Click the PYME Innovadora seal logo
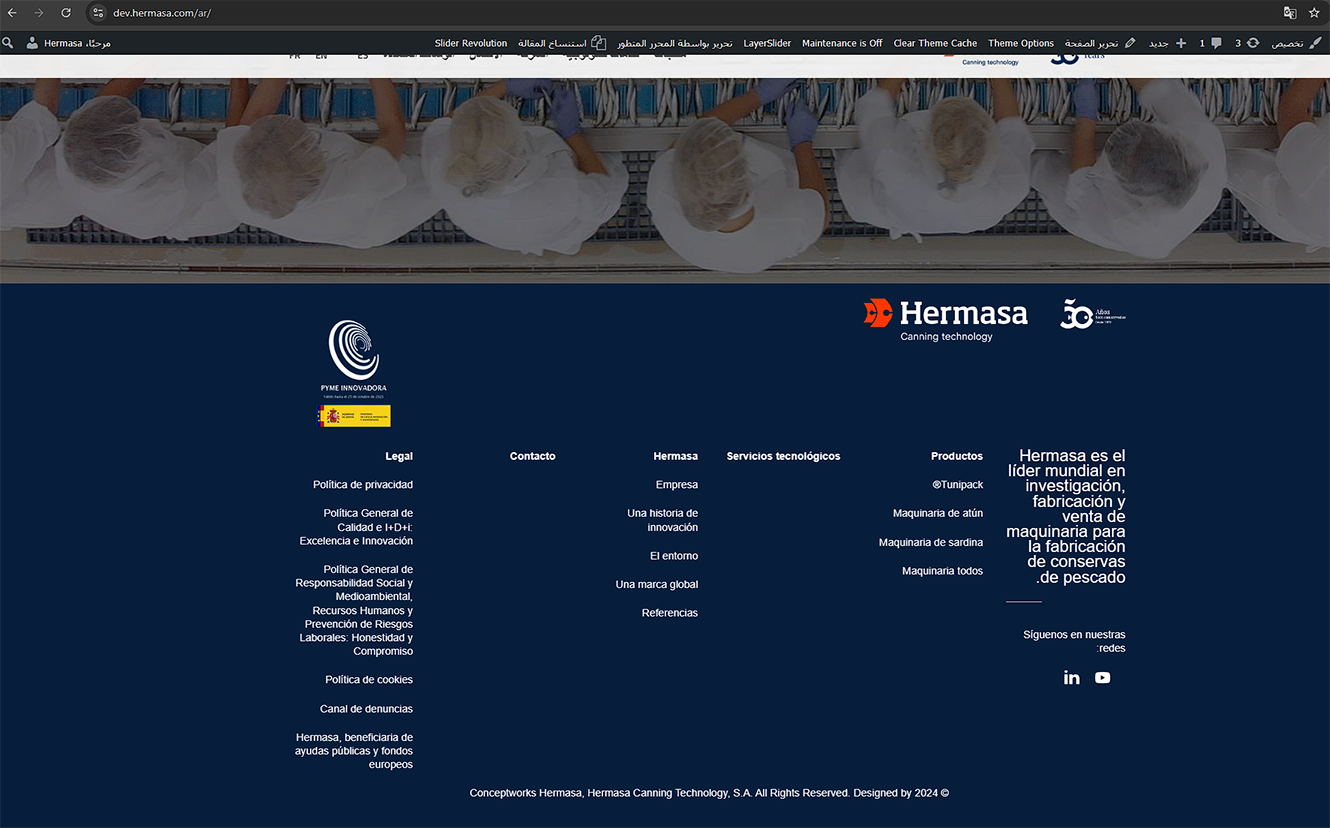Viewport: 1330px width, 828px height. 354,359
